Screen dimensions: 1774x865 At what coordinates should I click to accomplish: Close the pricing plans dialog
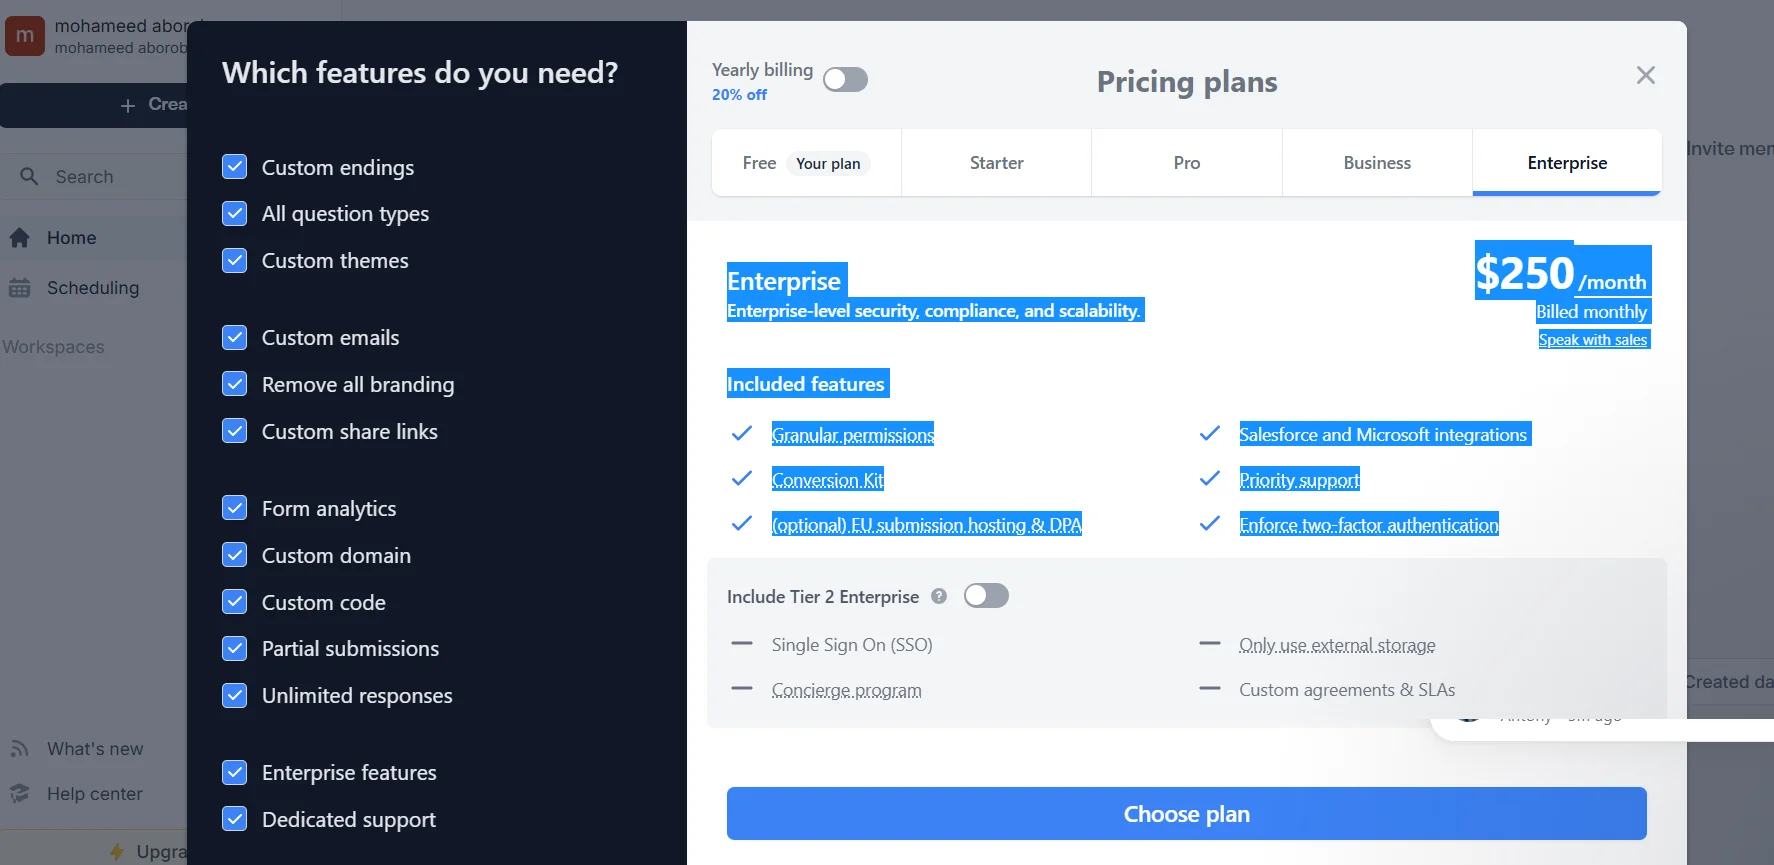point(1645,75)
